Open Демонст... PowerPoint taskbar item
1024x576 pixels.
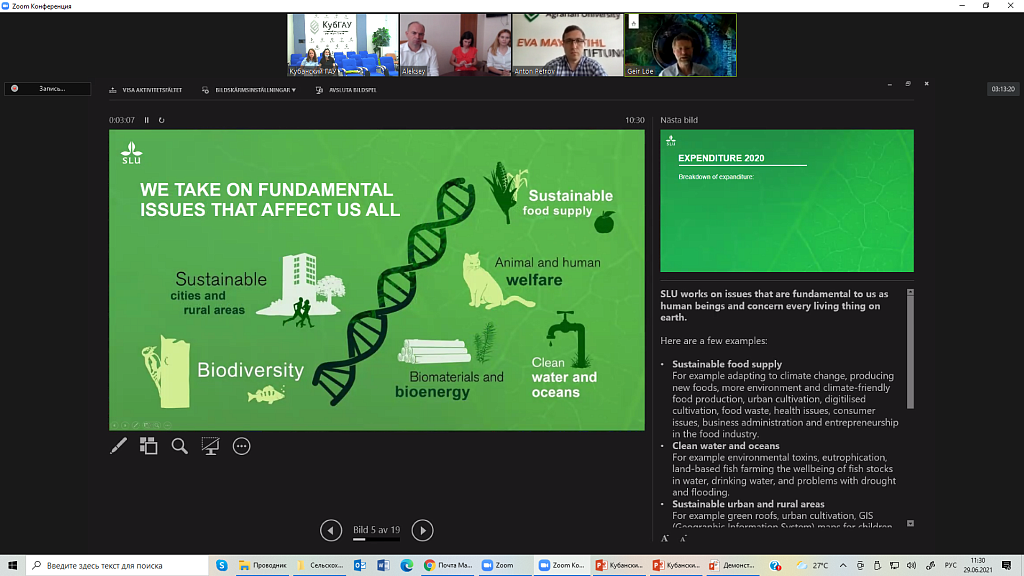coord(733,566)
